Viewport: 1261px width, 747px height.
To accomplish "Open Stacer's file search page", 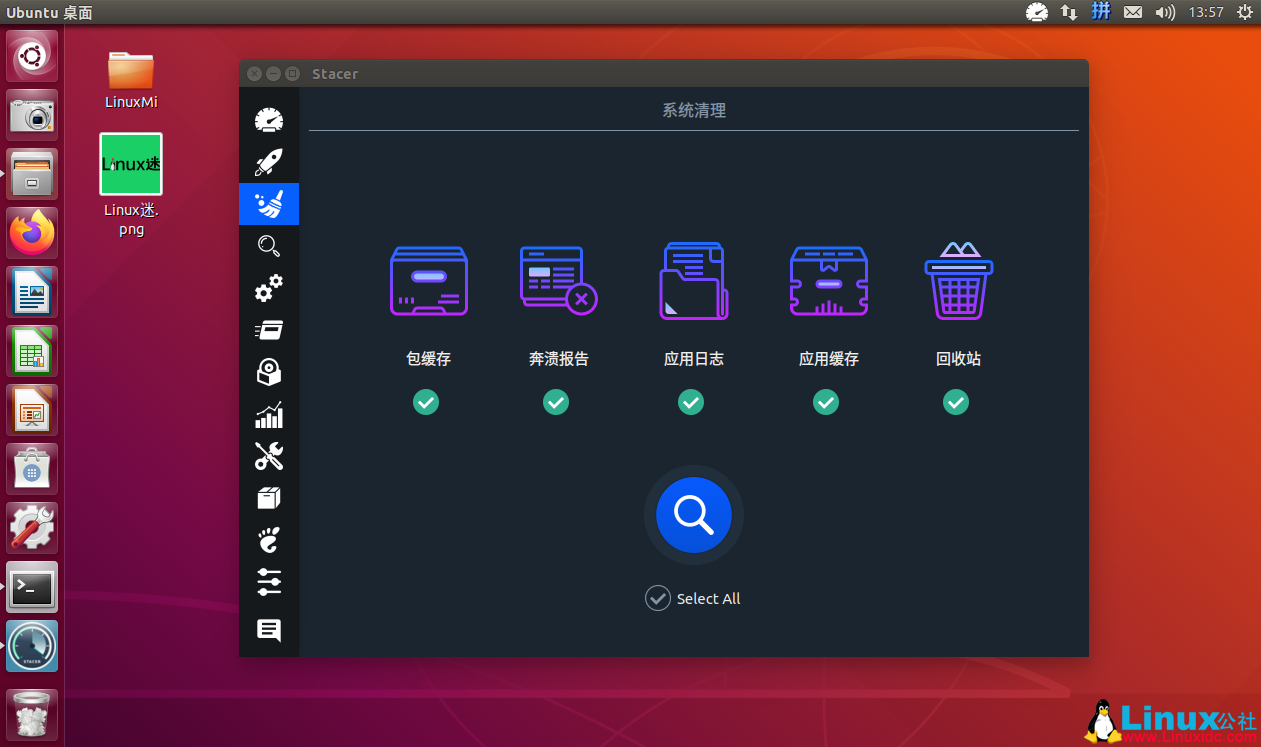I will (268, 246).
